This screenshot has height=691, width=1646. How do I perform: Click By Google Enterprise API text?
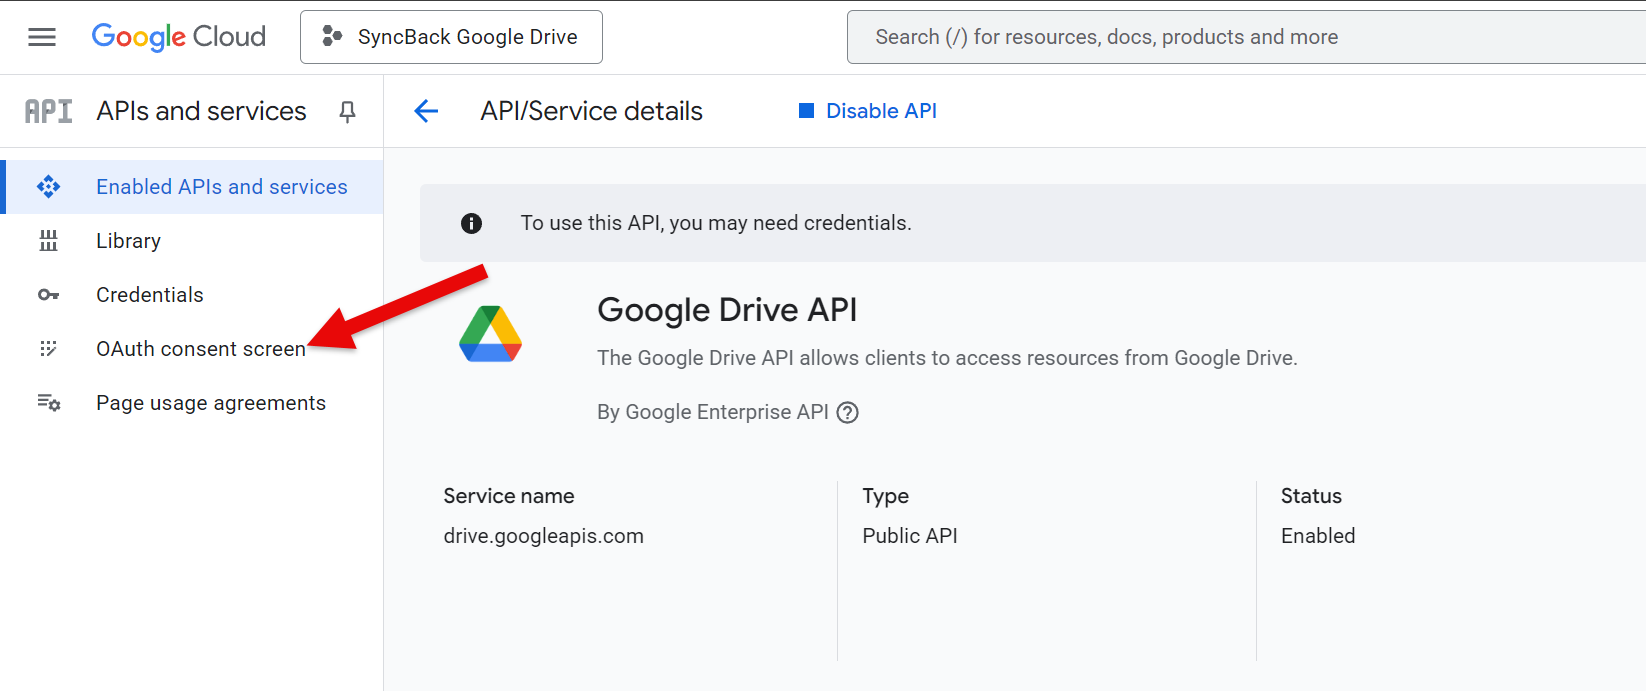713,412
